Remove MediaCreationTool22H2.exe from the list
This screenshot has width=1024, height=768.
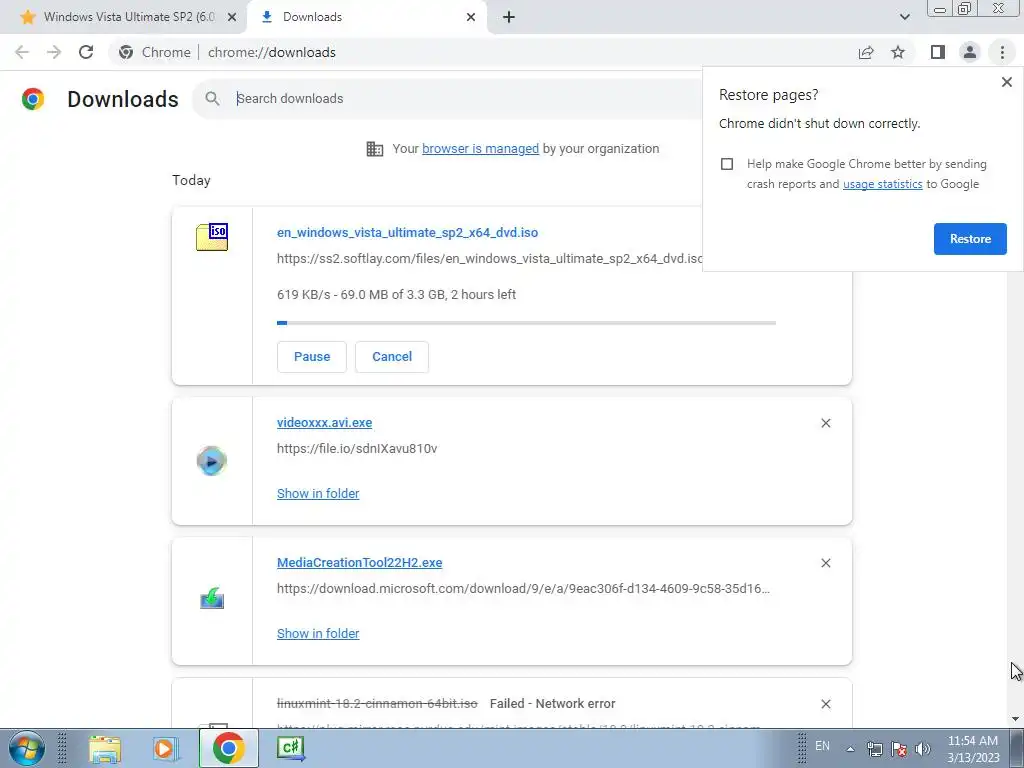[x=826, y=563]
